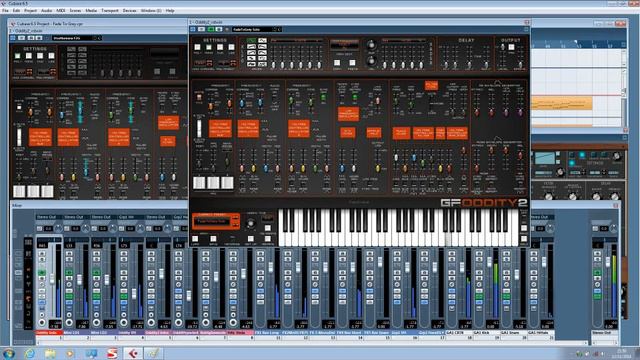Open the preset name field in back Oddity2 window toolbar

coord(76,38)
